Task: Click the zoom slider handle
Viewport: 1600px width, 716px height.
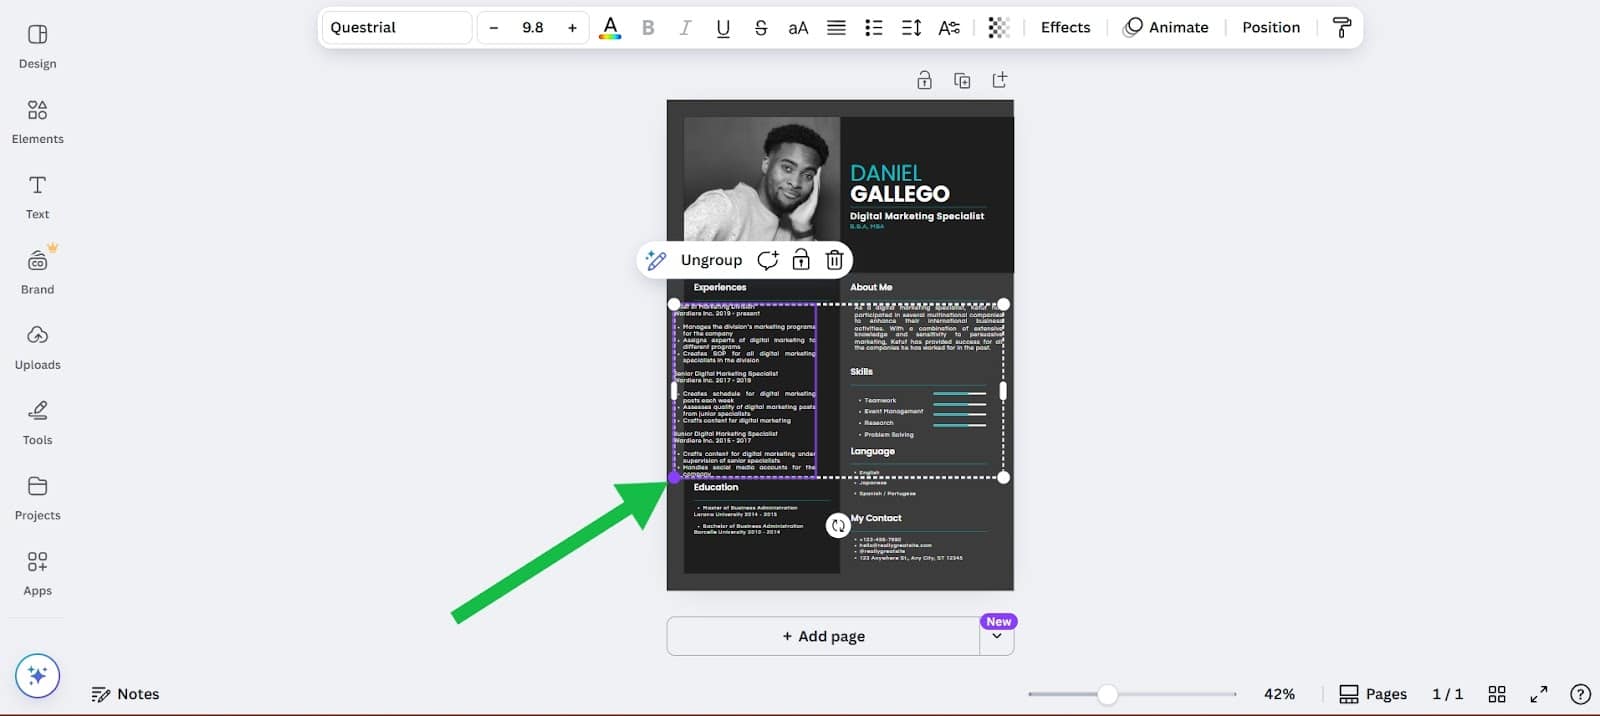Action: pyautogui.click(x=1107, y=694)
